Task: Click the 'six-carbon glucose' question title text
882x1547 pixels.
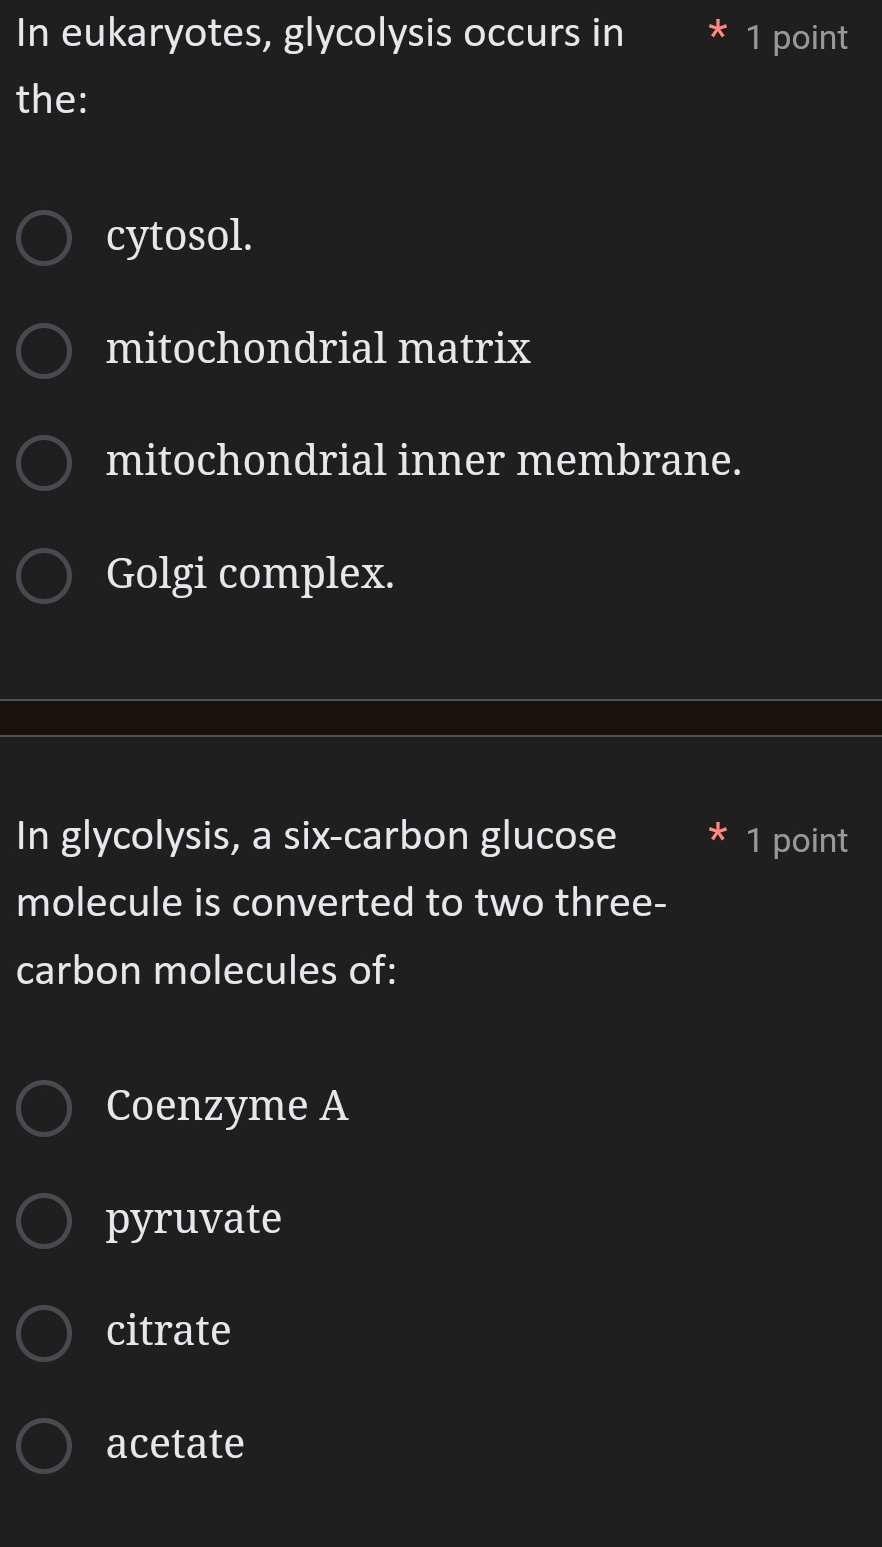Action: tap(450, 836)
